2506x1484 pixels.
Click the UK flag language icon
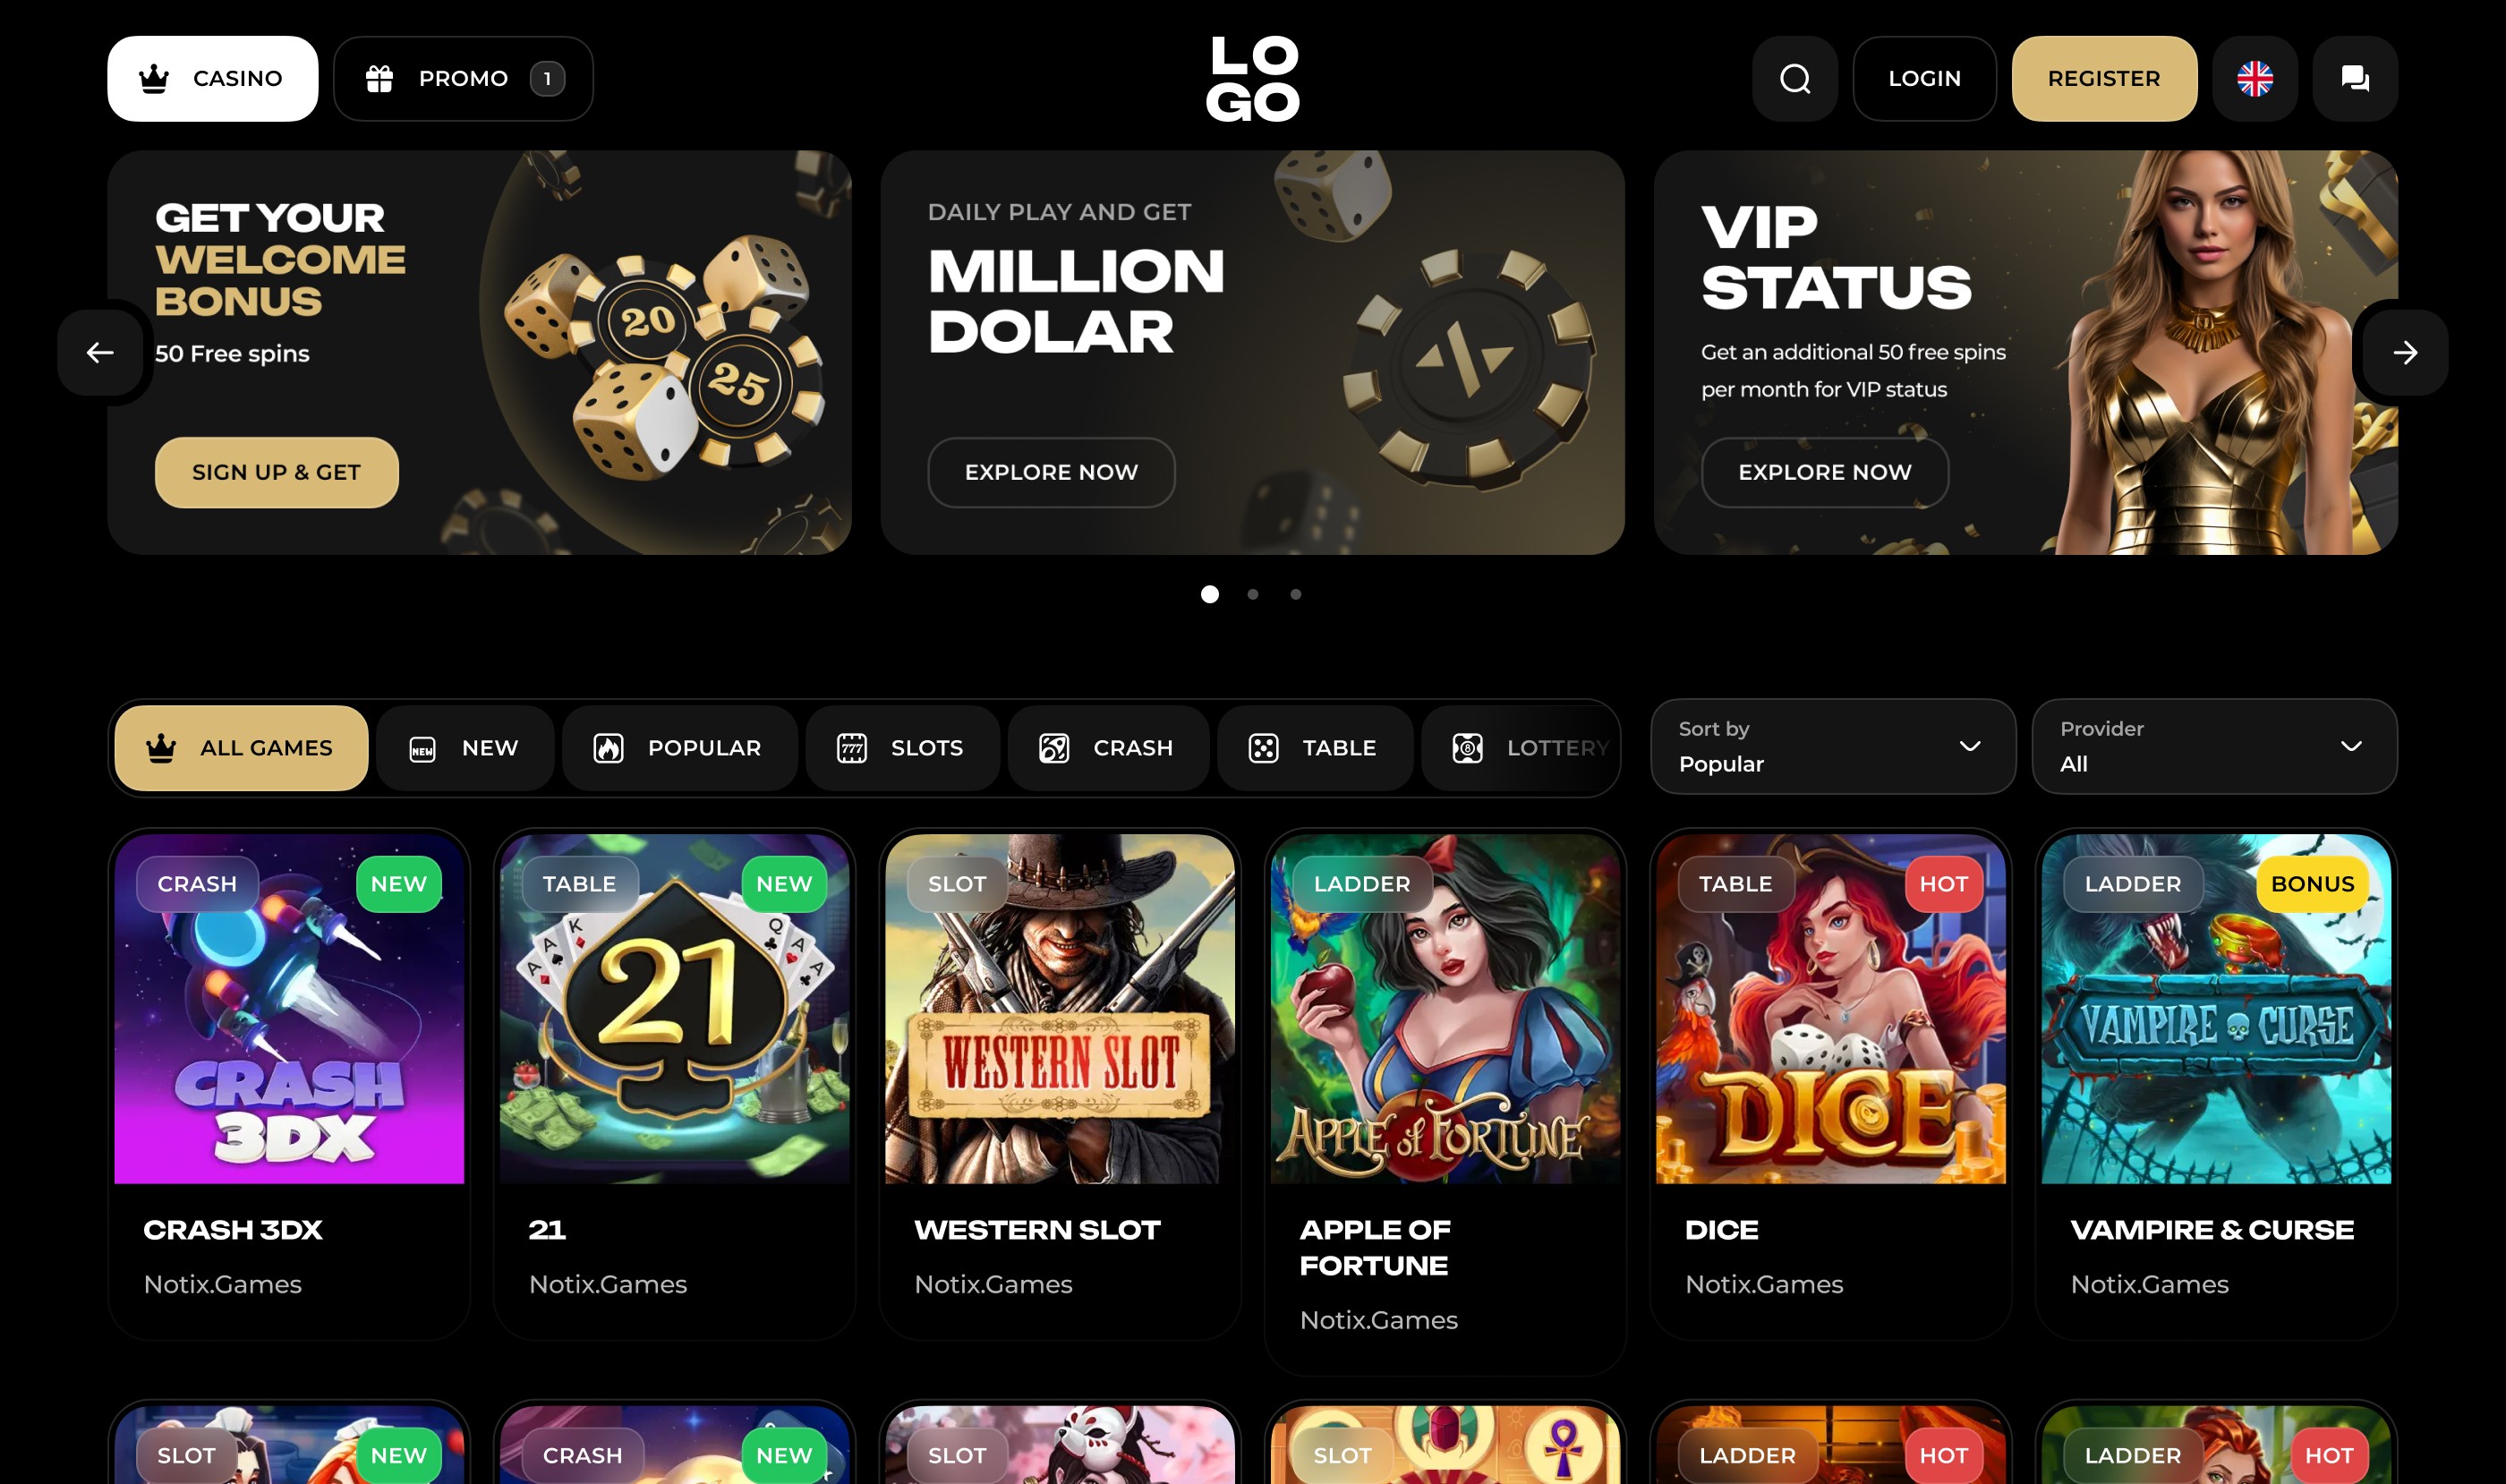2255,78
